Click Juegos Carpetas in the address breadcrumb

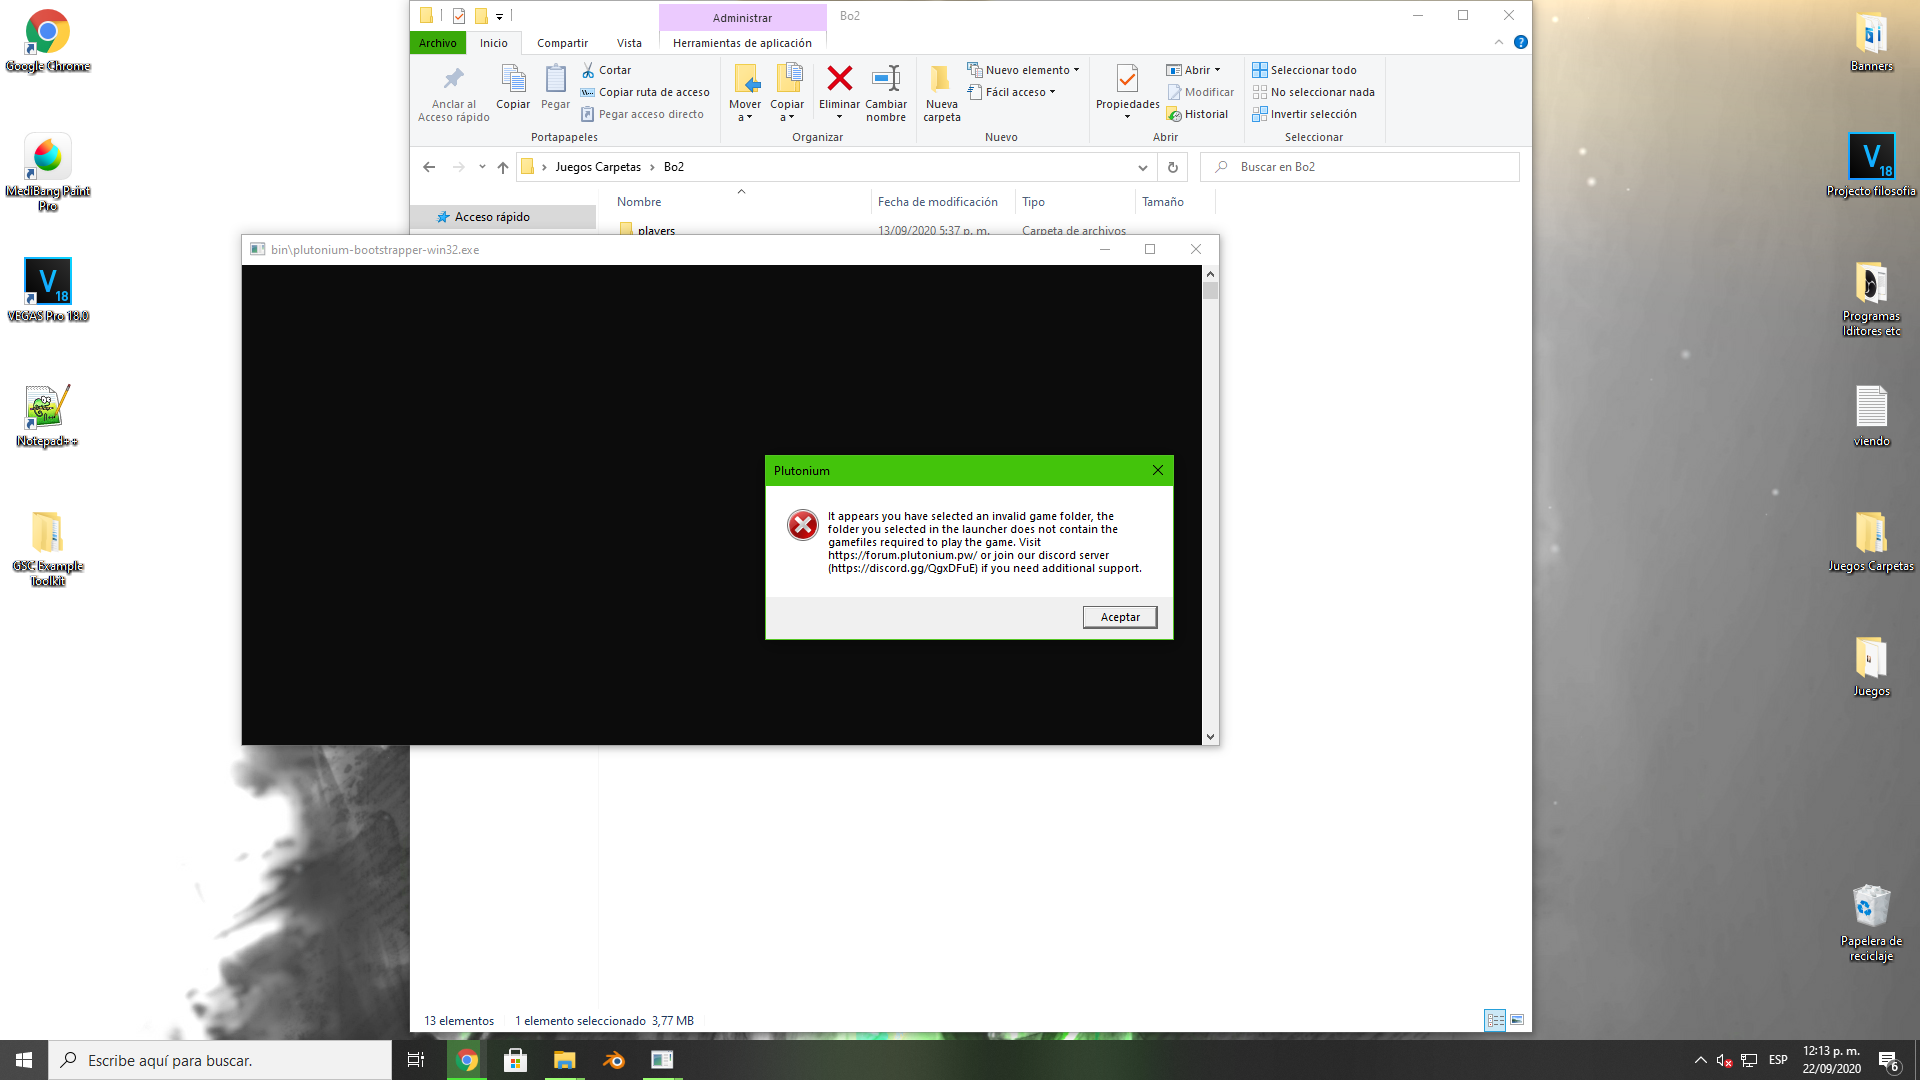[598, 167]
